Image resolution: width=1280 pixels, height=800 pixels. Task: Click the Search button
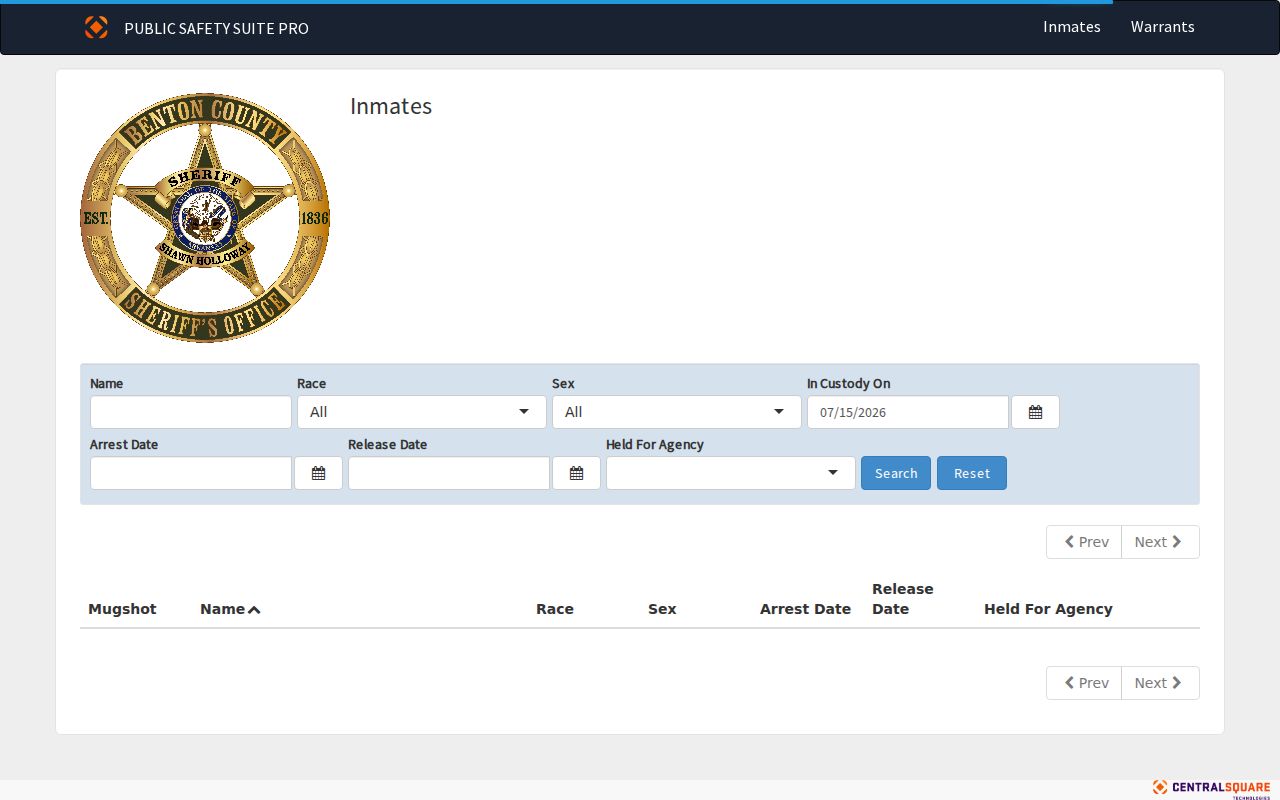coord(896,473)
